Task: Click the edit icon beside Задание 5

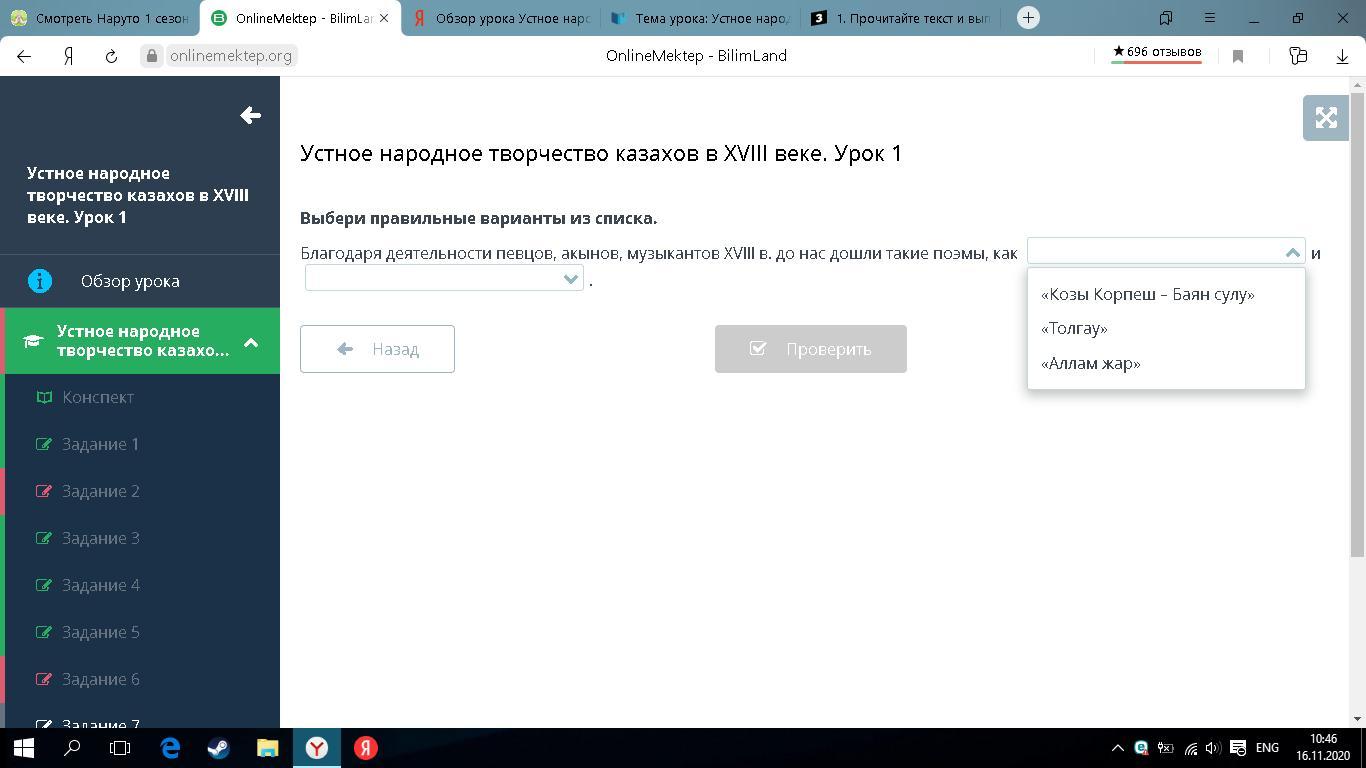Action: pos(44,632)
